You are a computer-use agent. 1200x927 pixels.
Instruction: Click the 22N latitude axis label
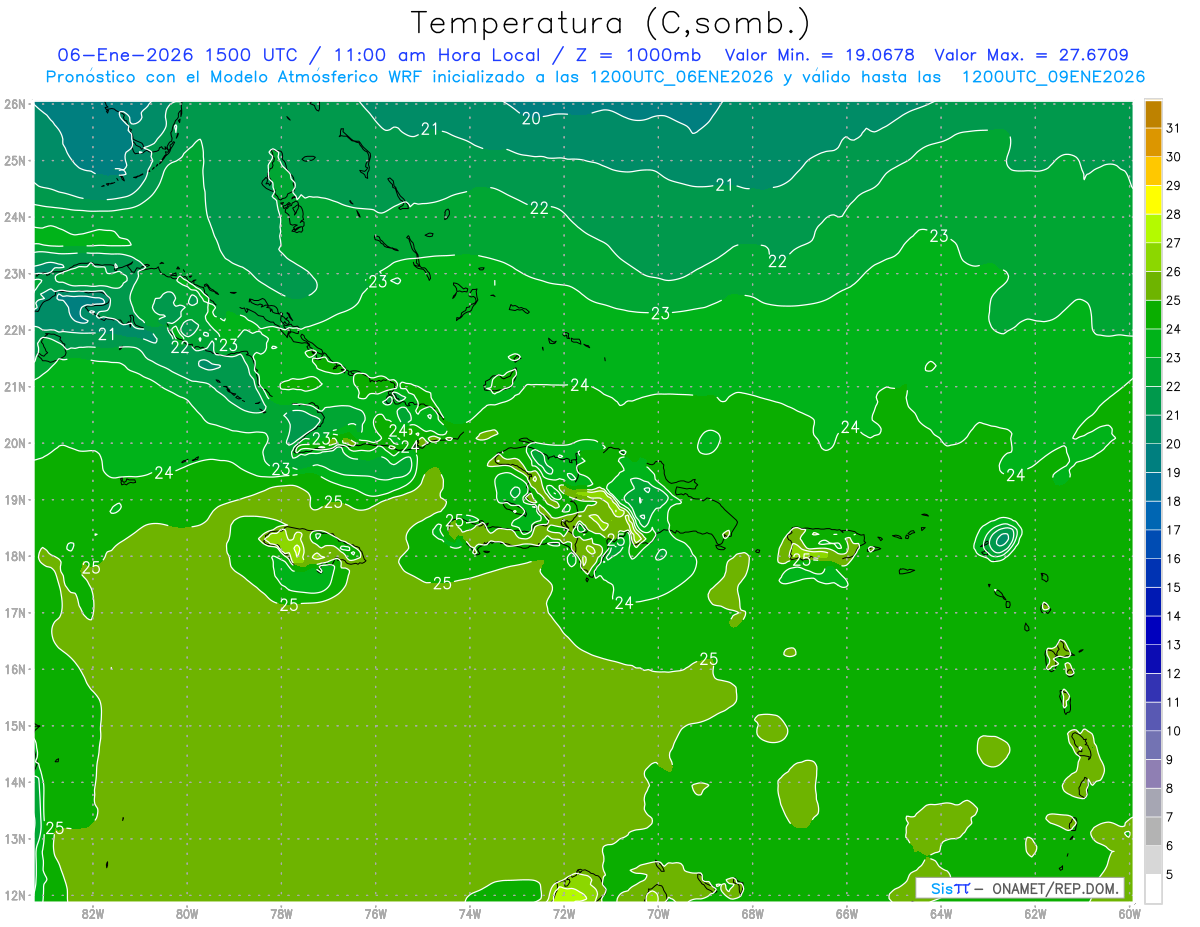point(14,330)
